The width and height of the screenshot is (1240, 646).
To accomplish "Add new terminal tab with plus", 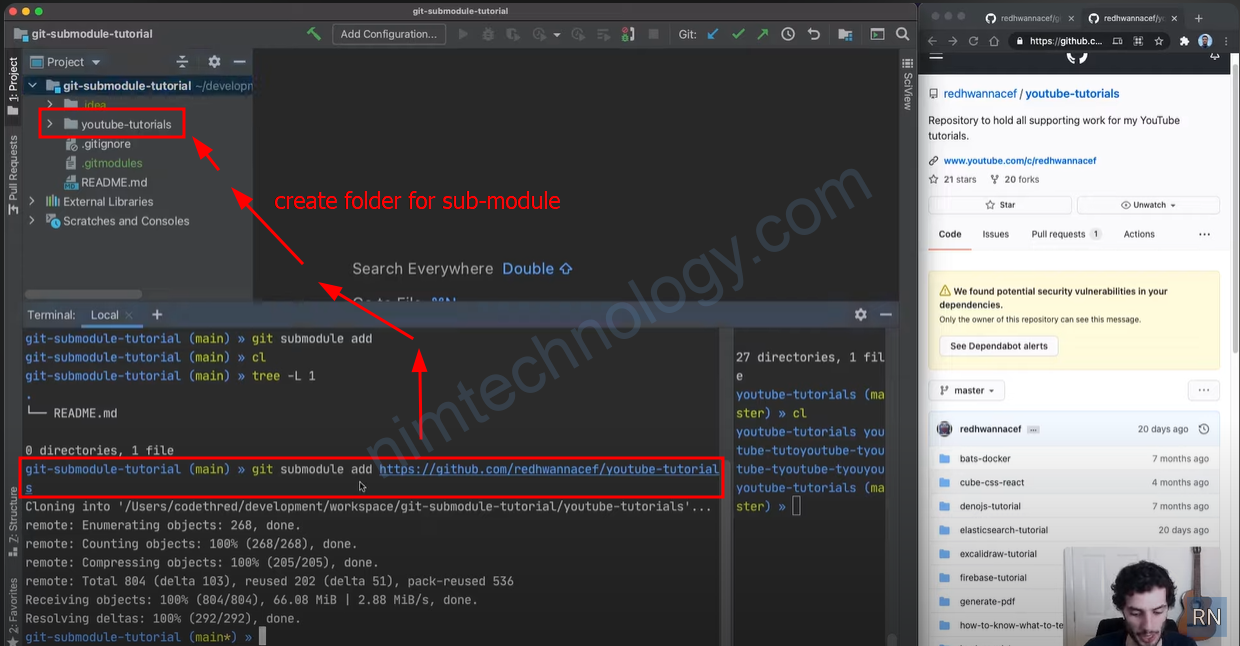I will coord(157,314).
